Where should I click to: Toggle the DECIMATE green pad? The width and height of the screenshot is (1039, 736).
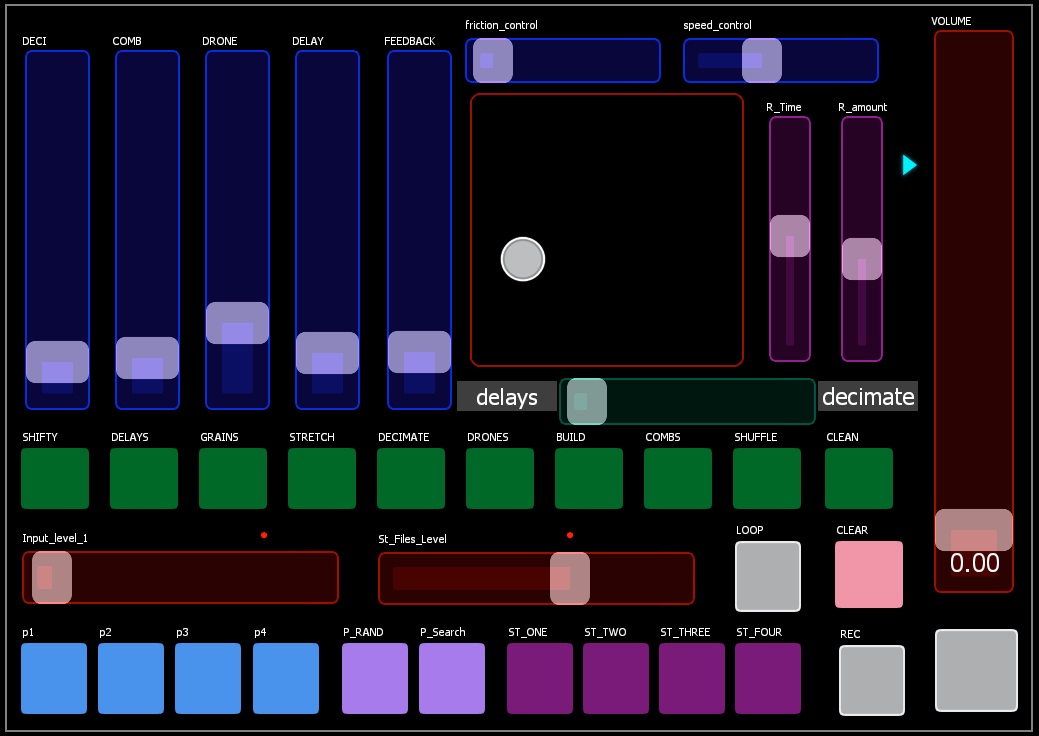pos(411,478)
